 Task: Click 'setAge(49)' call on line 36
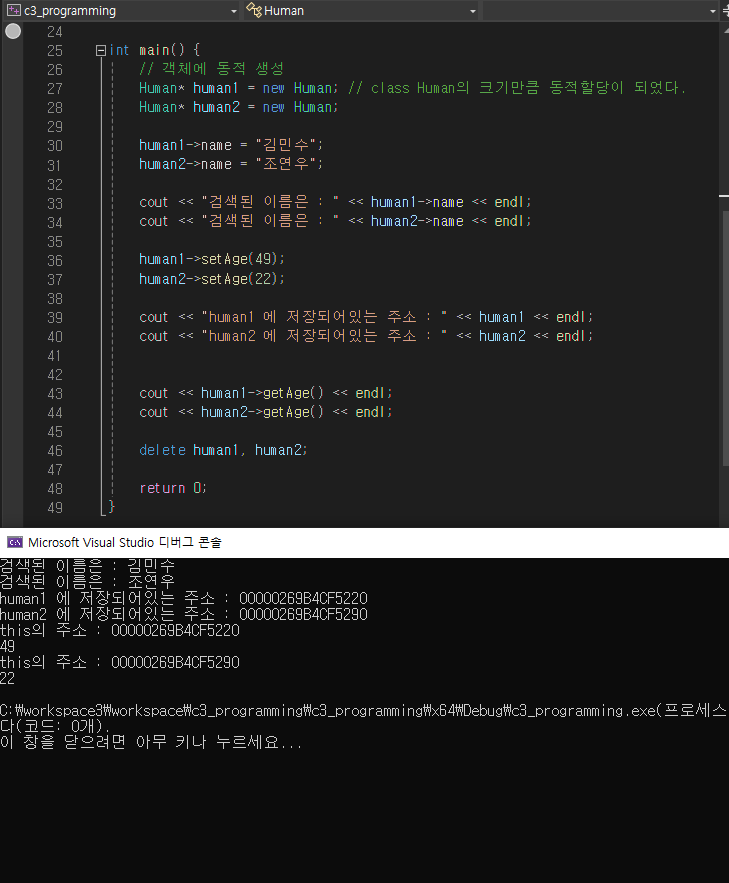pos(240,259)
